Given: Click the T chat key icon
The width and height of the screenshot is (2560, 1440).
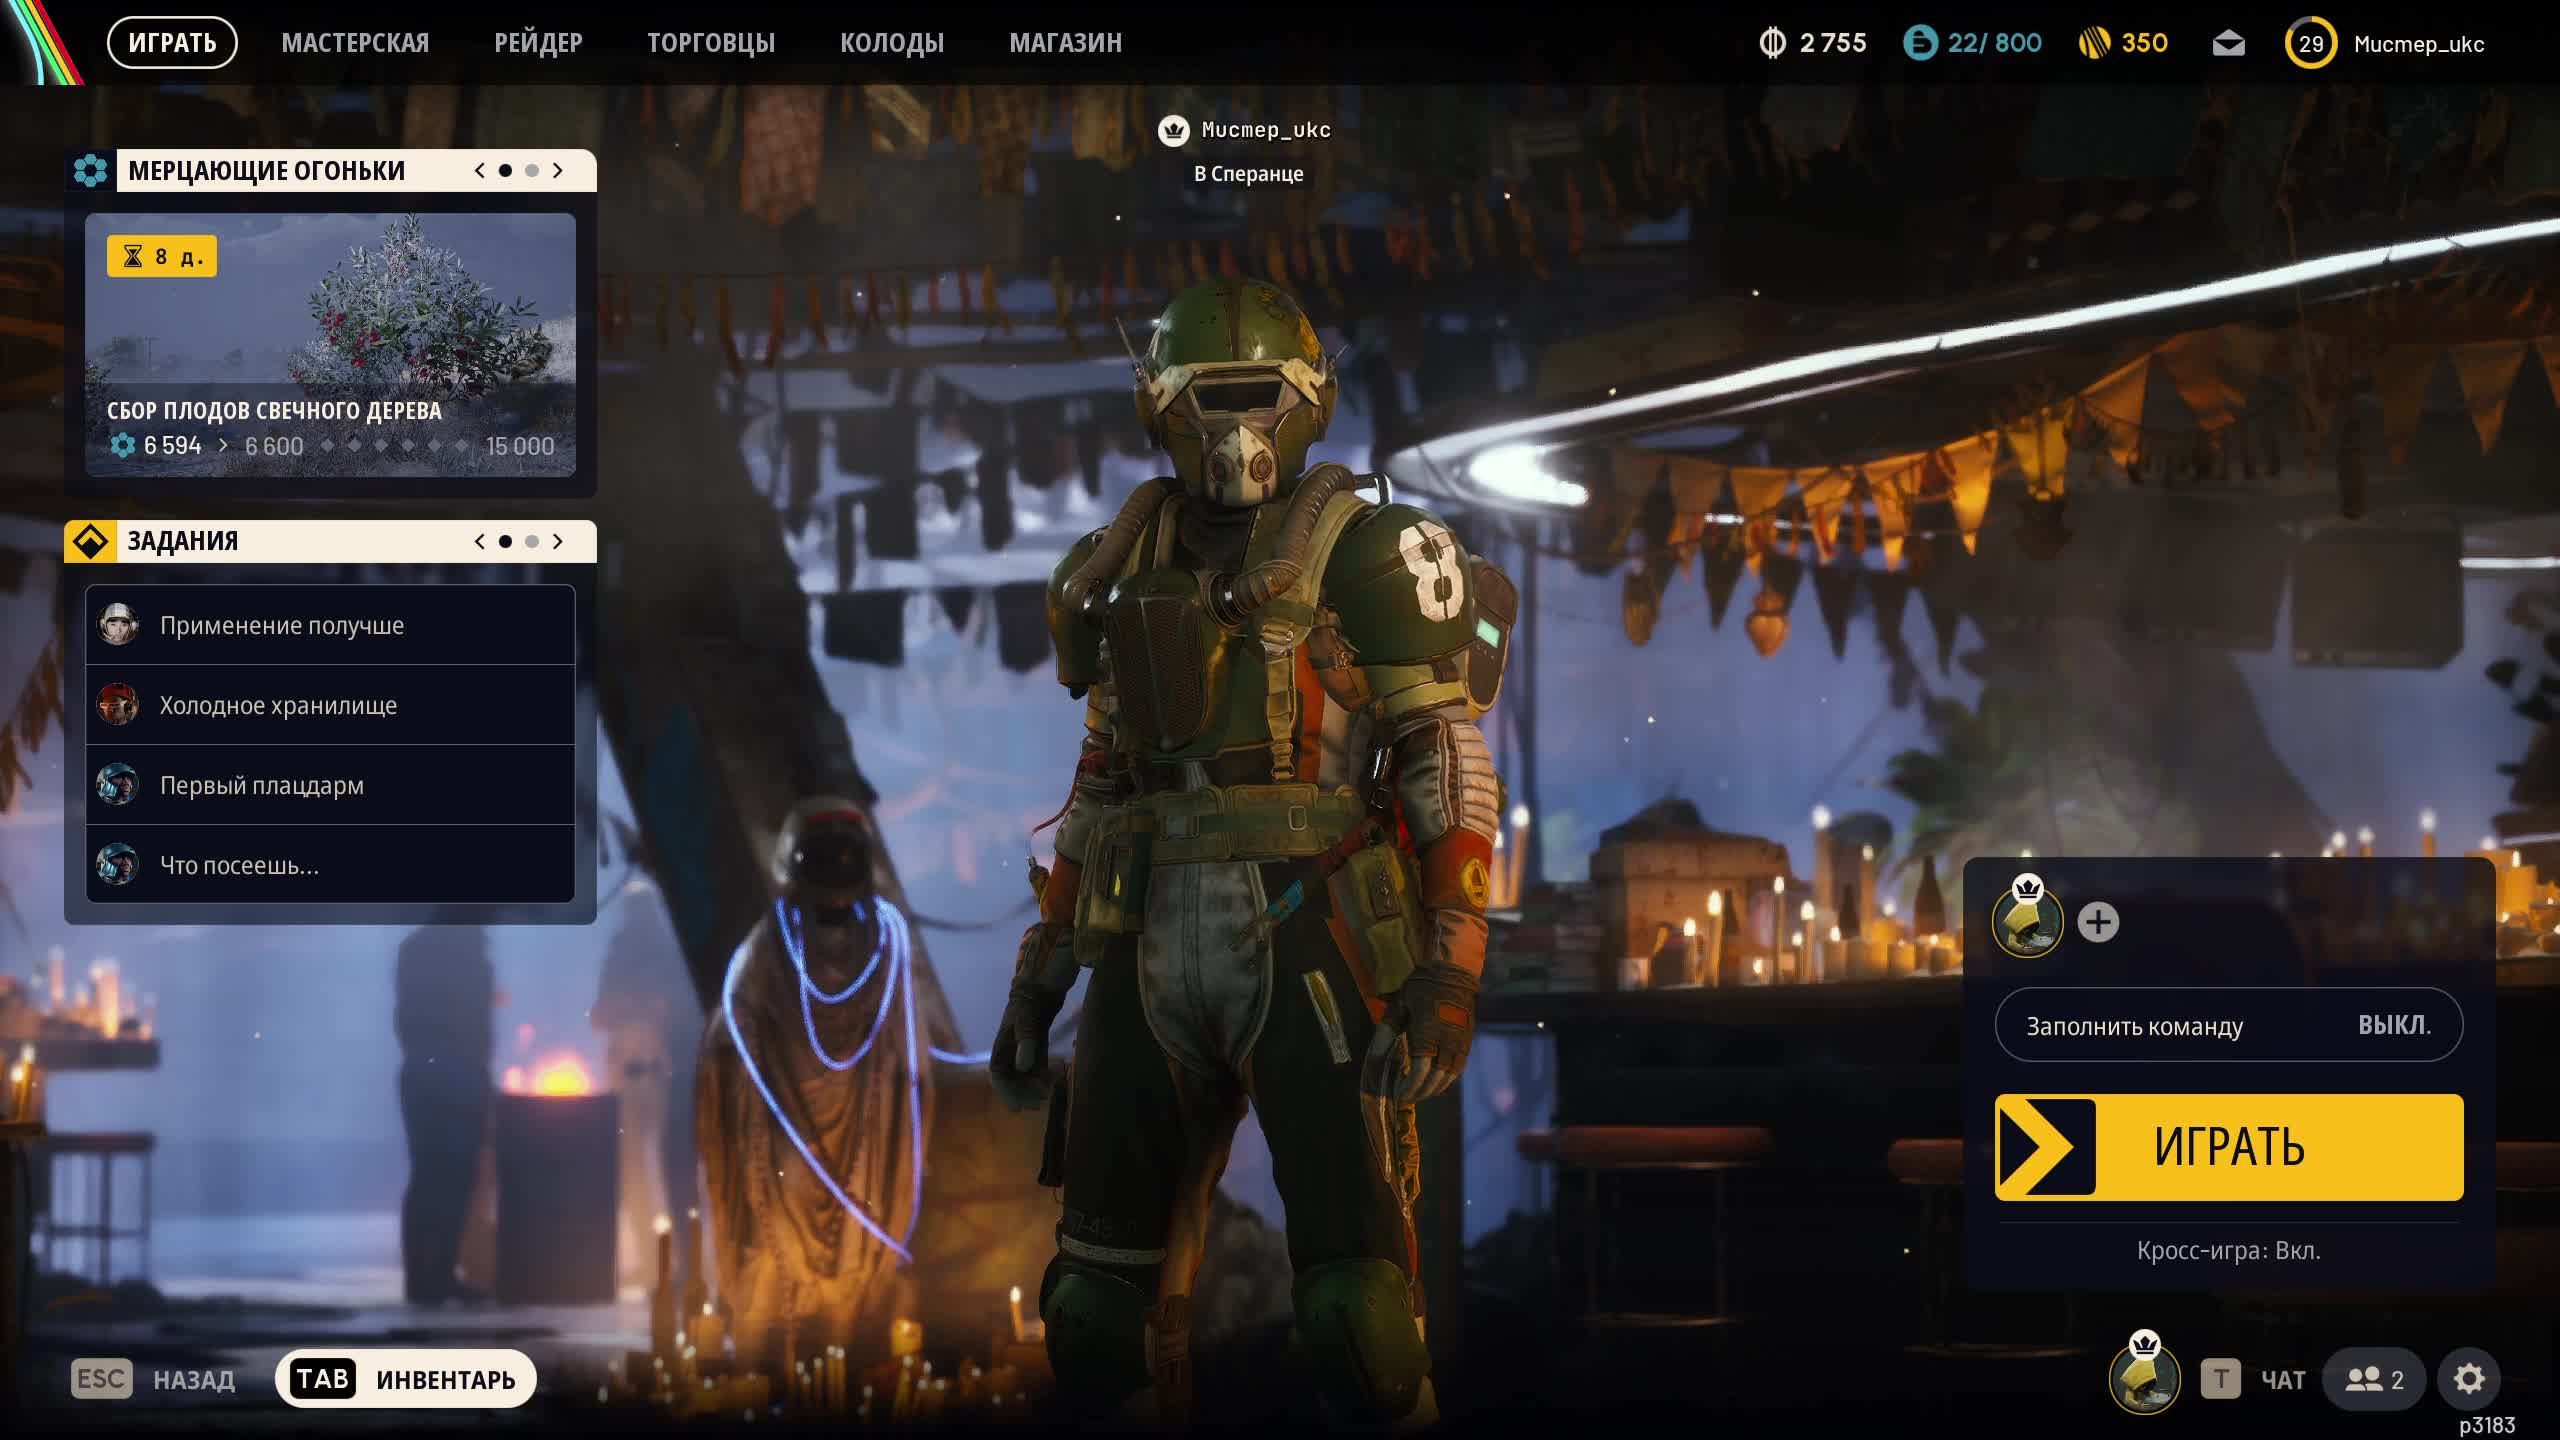Looking at the screenshot, I should (x=2220, y=1379).
